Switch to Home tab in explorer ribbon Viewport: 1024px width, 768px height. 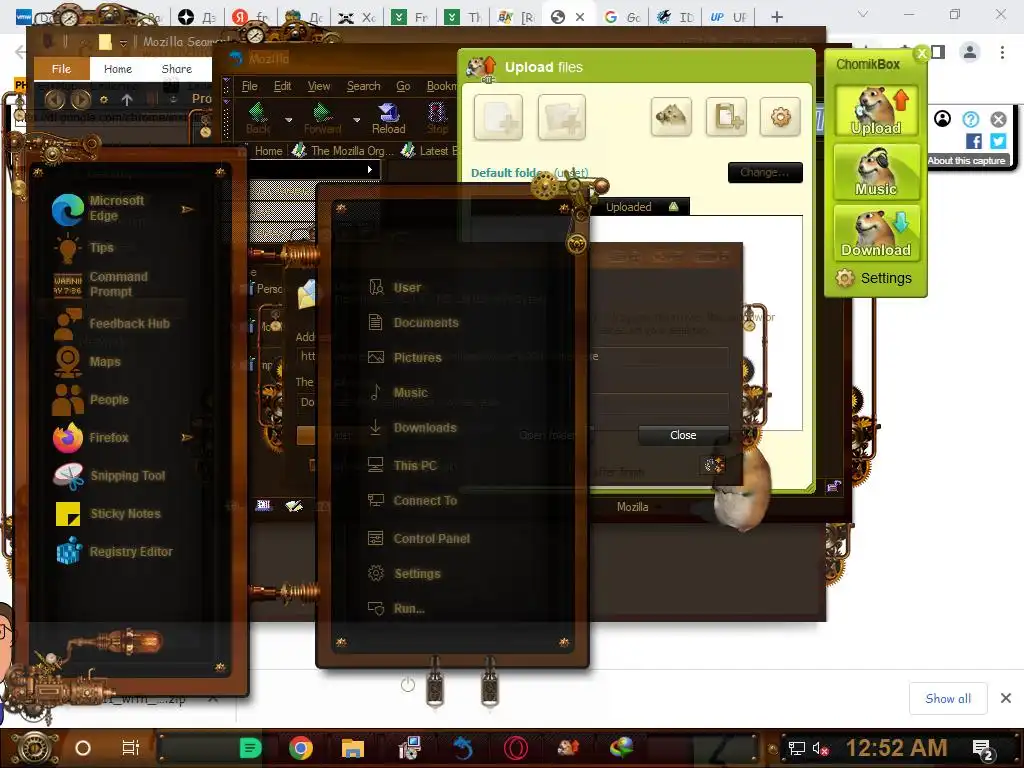coord(118,69)
